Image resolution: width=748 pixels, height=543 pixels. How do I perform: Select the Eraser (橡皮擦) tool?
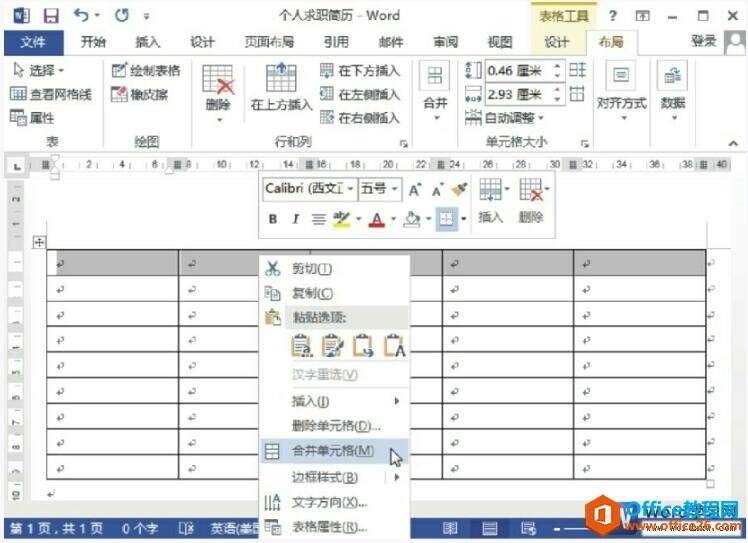[139, 94]
